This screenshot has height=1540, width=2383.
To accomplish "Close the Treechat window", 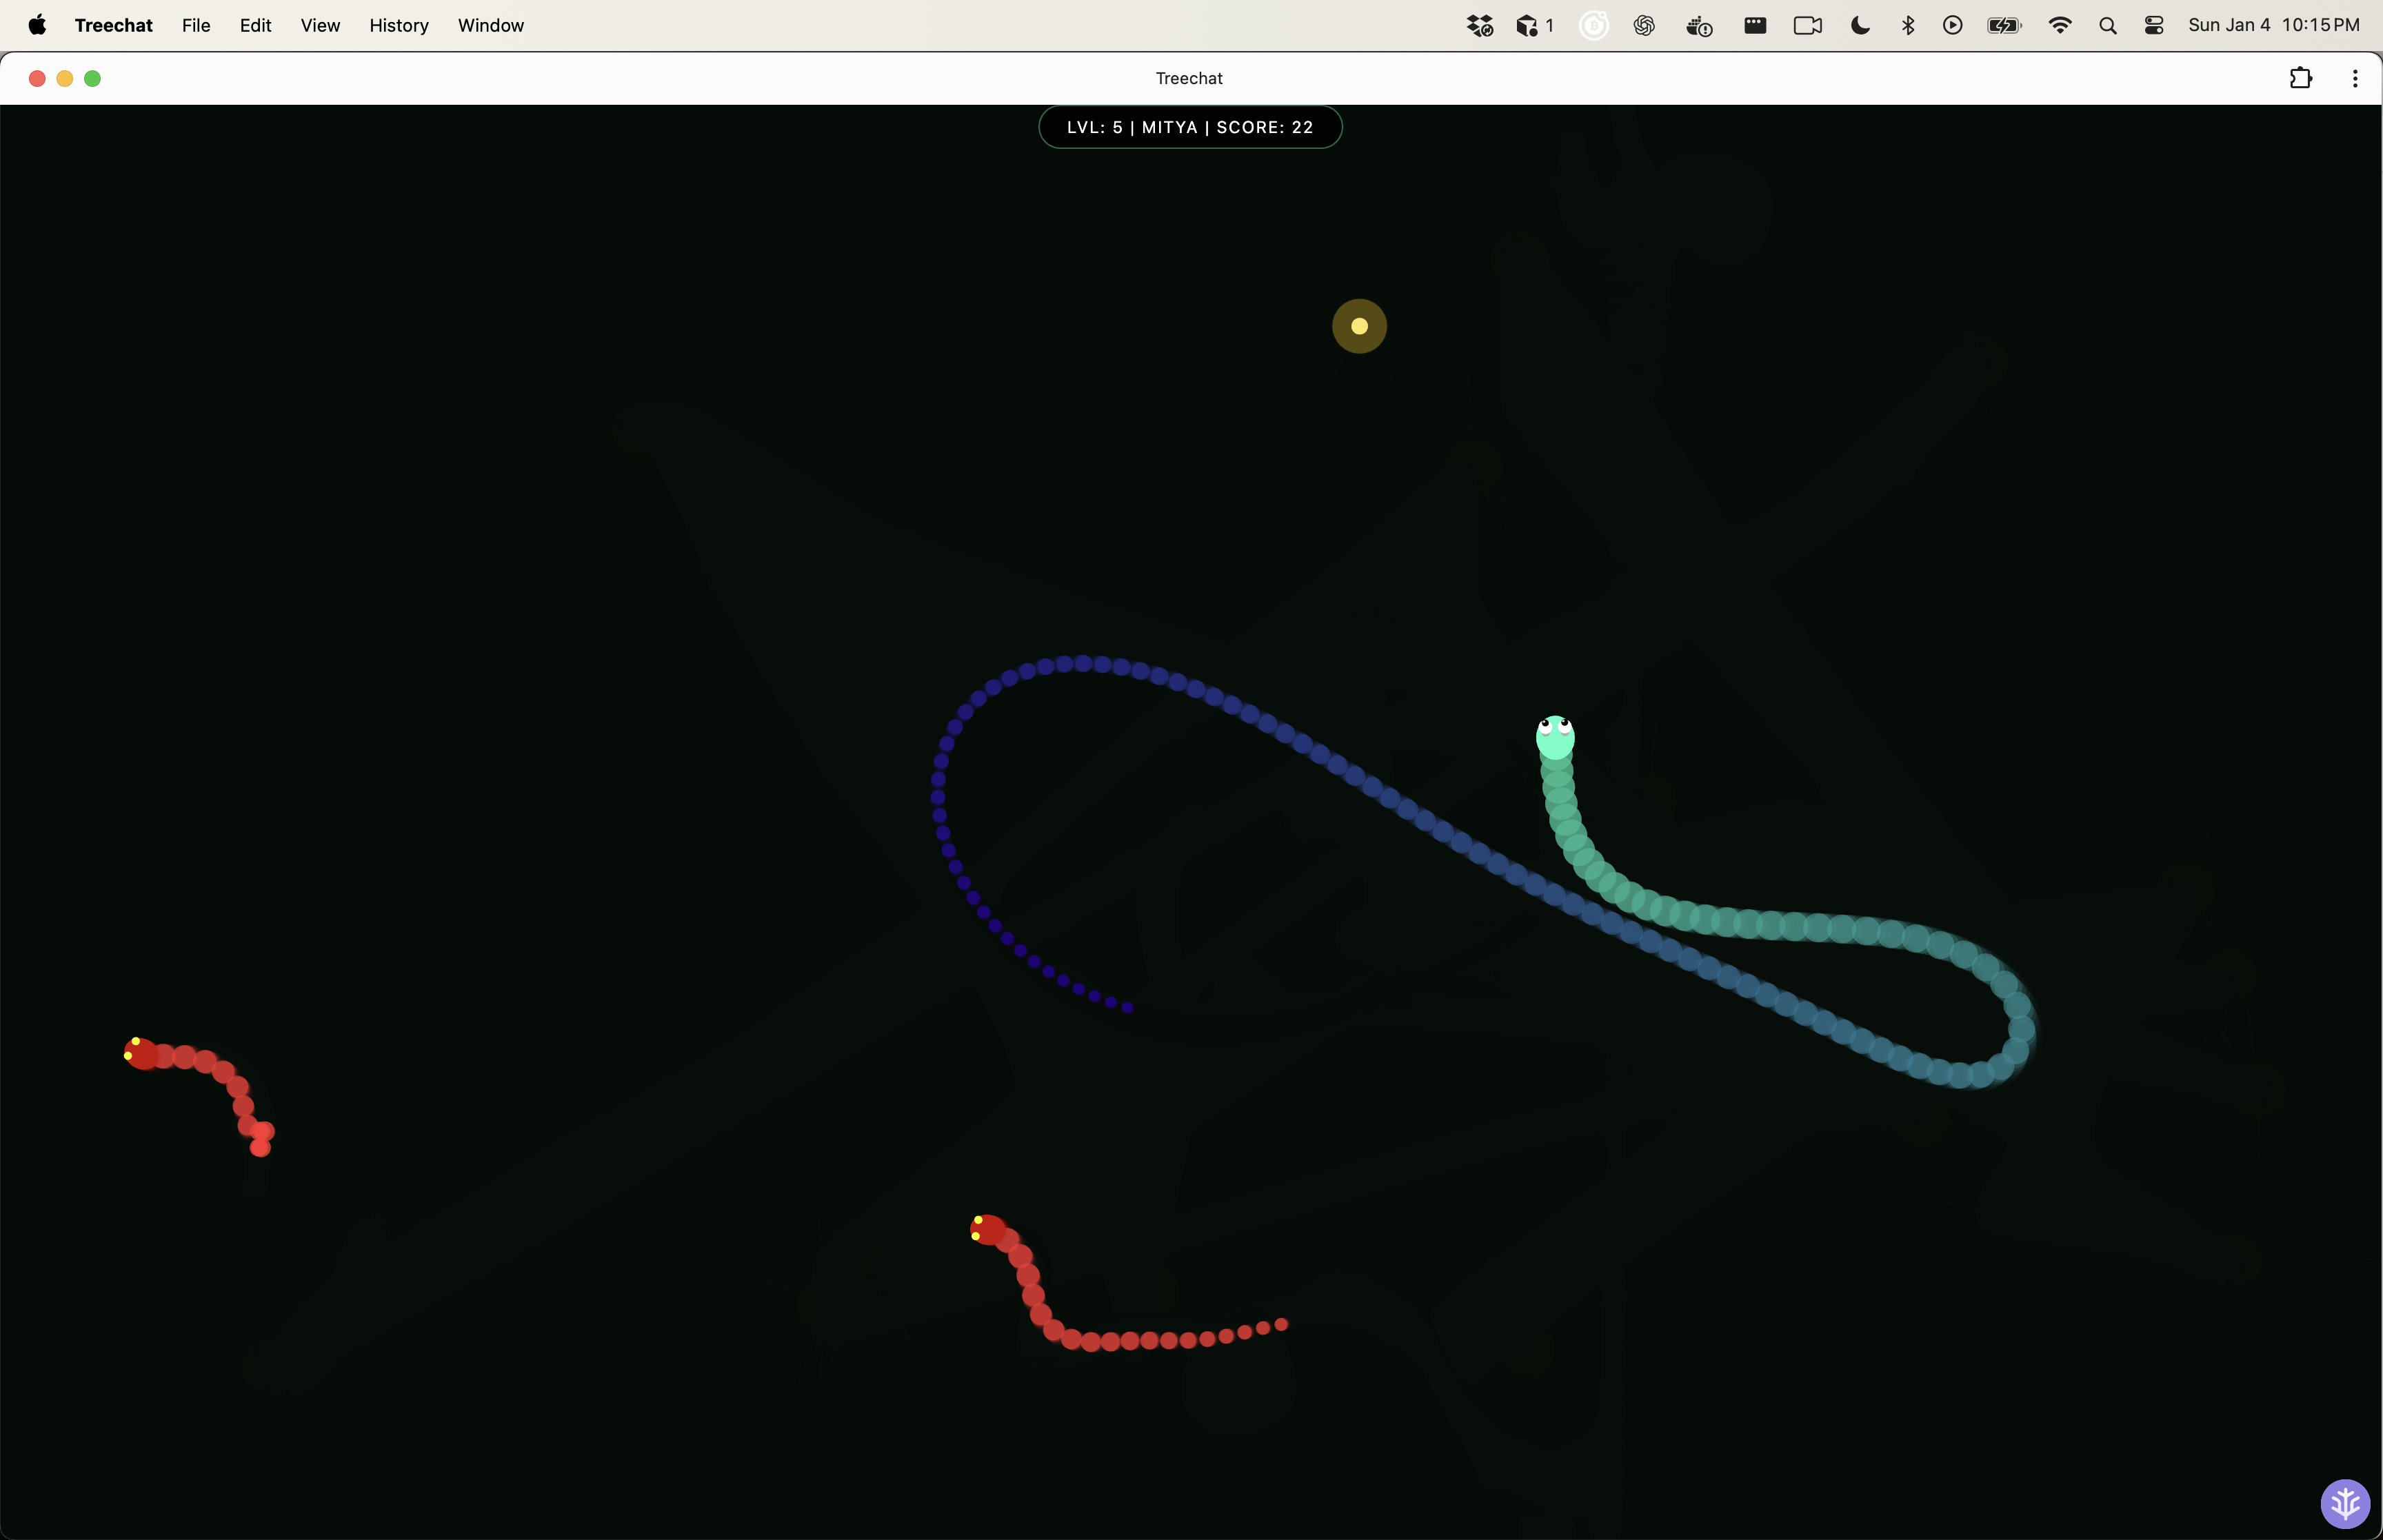I will pyautogui.click(x=37, y=78).
